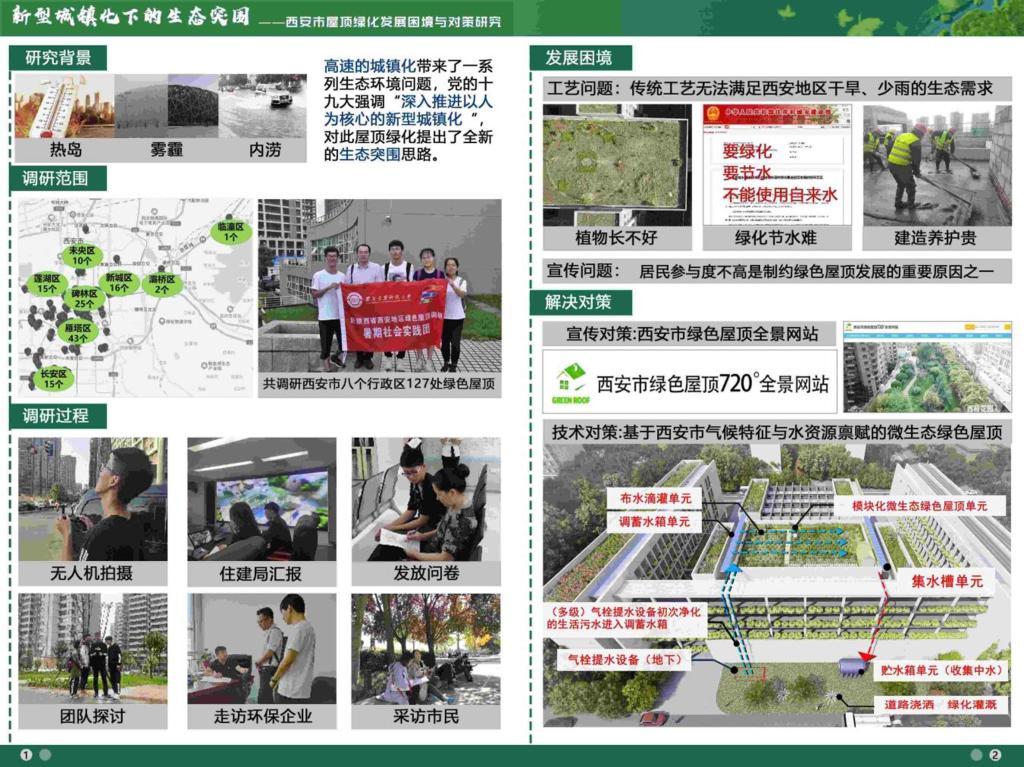Click the Green Roof house logo
The width and height of the screenshot is (1024, 767).
click(571, 381)
